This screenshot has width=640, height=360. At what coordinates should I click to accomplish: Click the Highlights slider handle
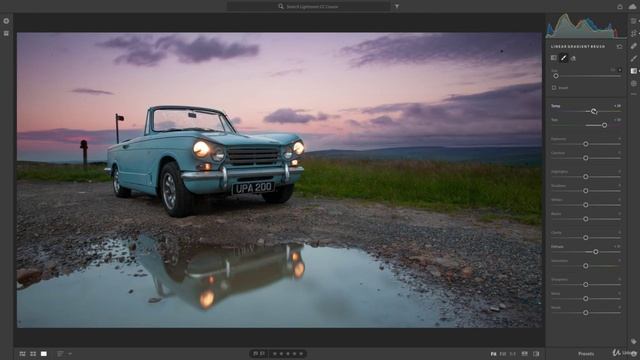[x=586, y=177]
